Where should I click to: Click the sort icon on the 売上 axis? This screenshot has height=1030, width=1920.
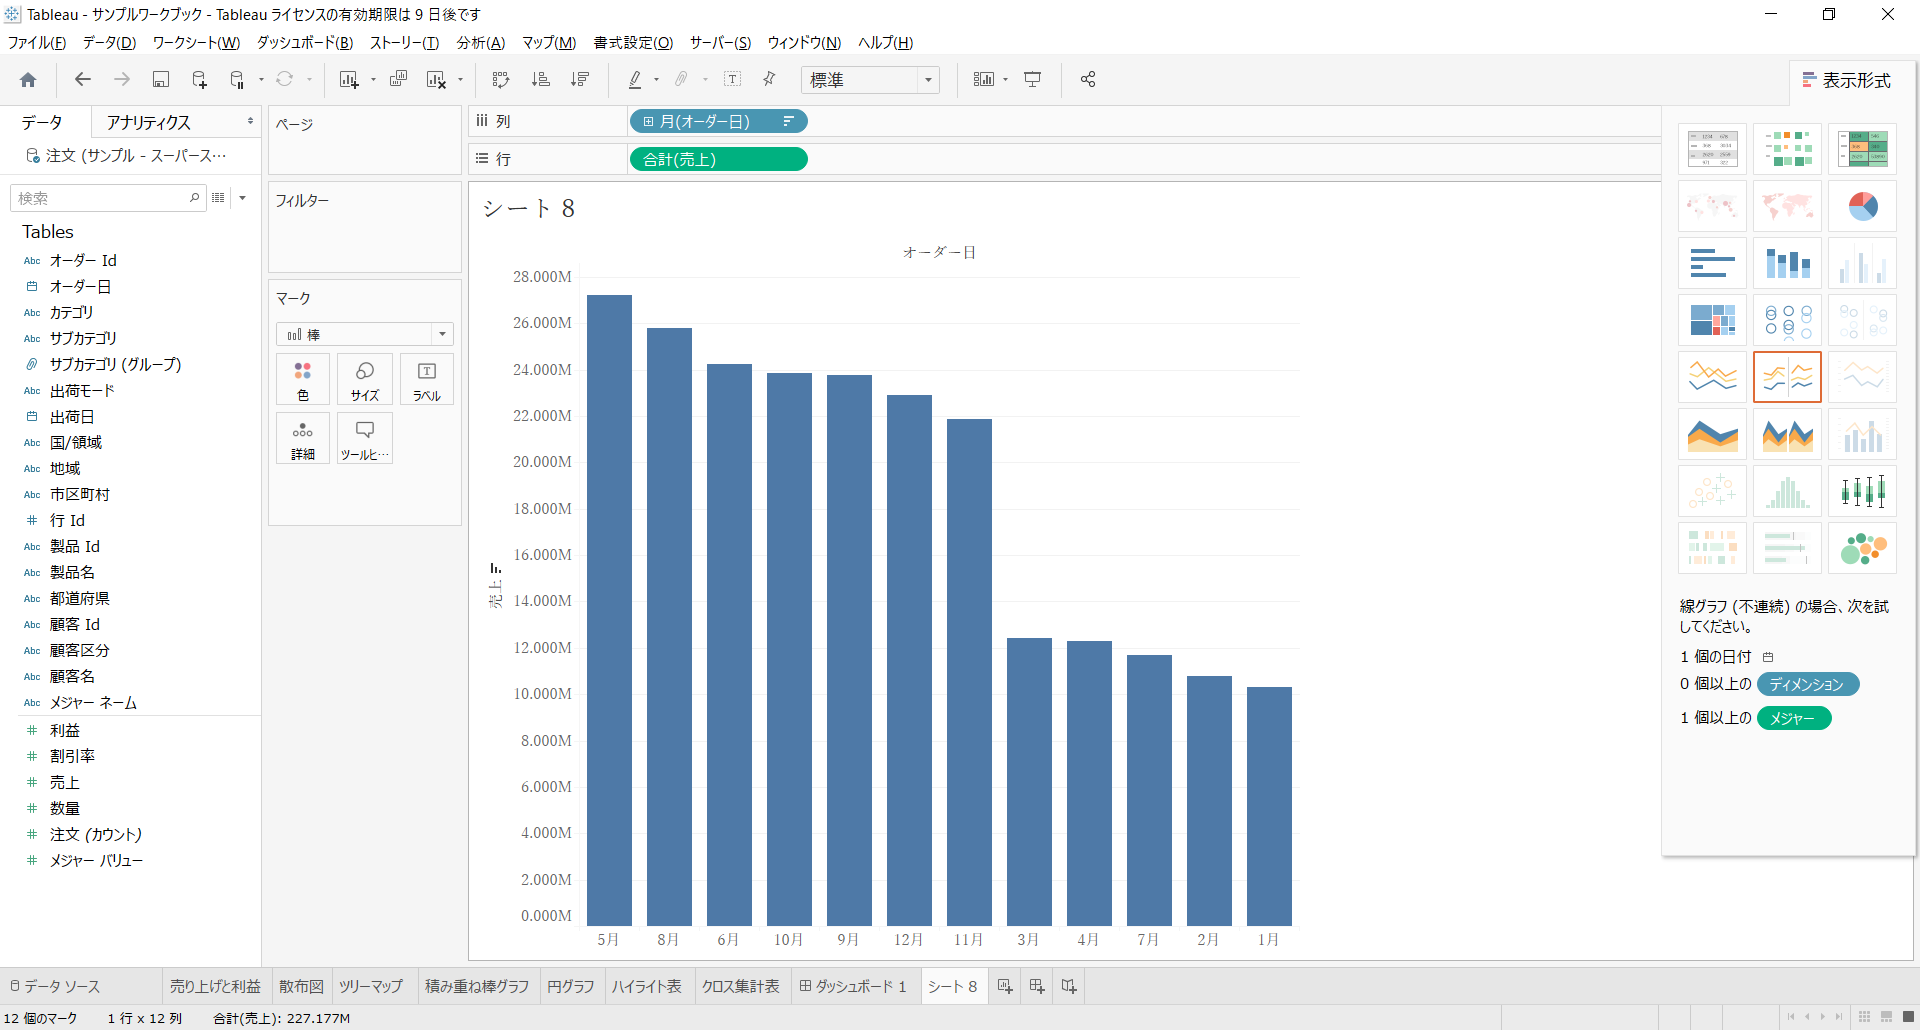point(495,568)
